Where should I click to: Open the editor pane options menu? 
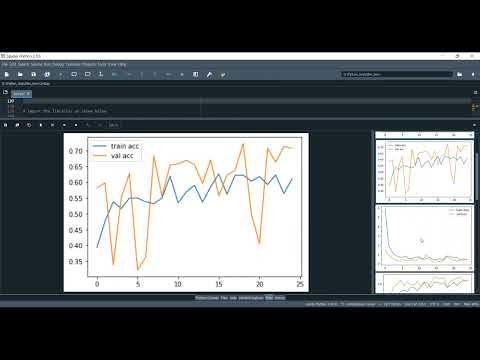click(476, 92)
